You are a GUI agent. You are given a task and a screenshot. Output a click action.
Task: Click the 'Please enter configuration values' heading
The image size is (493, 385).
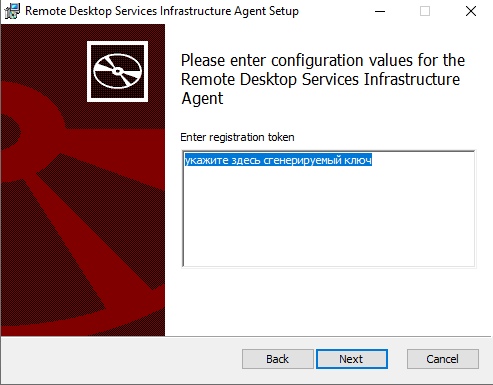click(x=323, y=79)
